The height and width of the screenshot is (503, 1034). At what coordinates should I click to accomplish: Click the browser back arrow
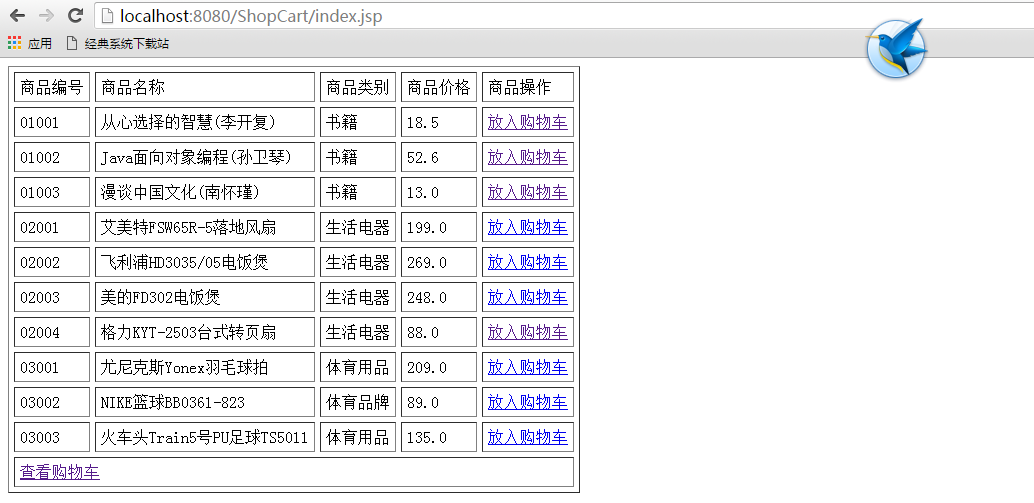(18, 16)
